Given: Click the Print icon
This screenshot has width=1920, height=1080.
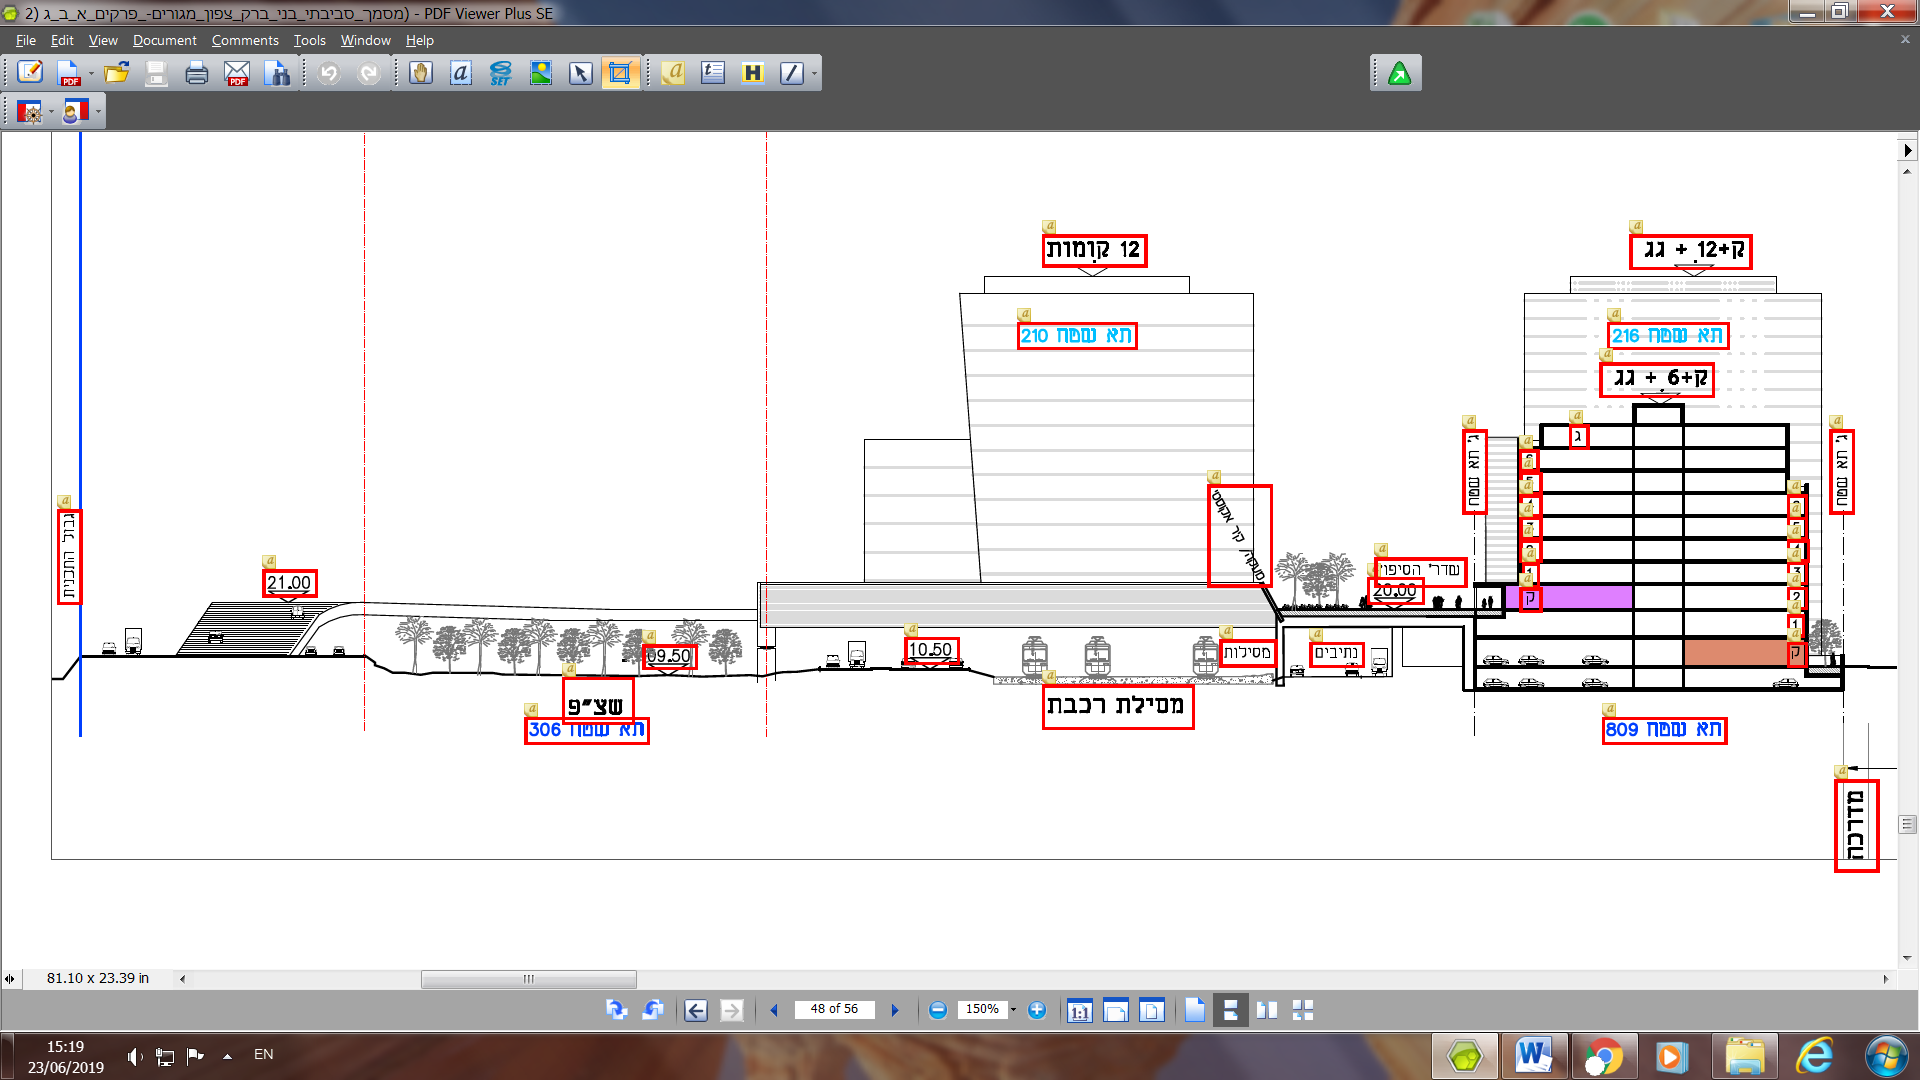Looking at the screenshot, I should (x=197, y=73).
